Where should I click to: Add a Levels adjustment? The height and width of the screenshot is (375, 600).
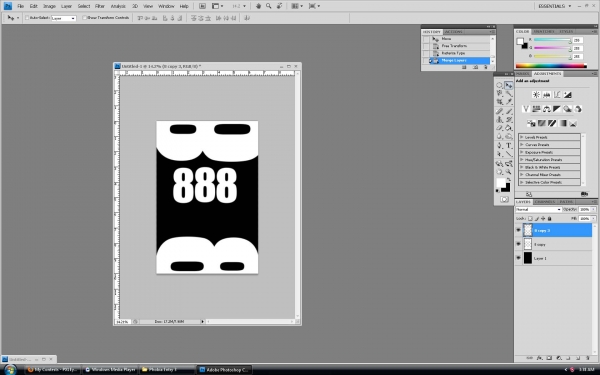[546, 95]
